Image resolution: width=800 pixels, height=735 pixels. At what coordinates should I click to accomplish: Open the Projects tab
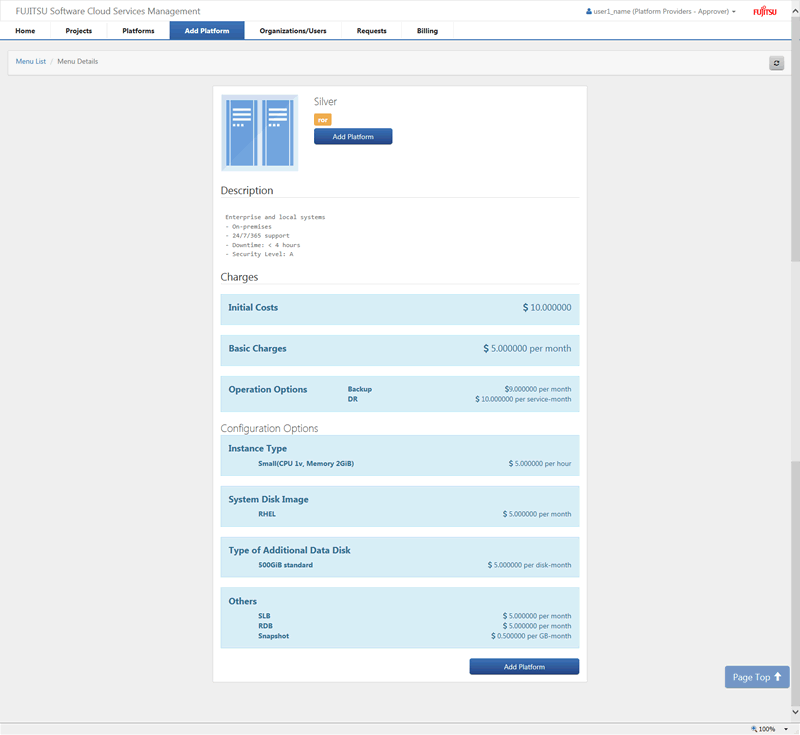pos(79,31)
